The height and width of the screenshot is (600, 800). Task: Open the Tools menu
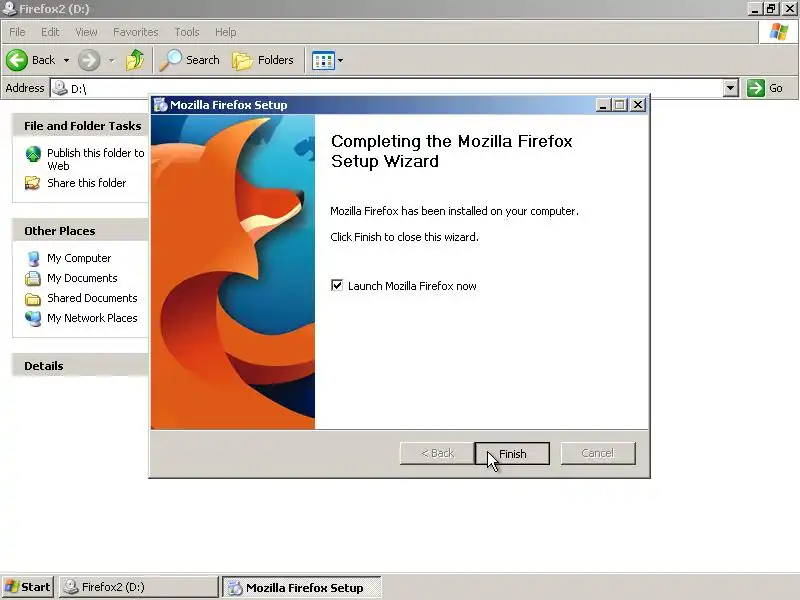[x=187, y=32]
